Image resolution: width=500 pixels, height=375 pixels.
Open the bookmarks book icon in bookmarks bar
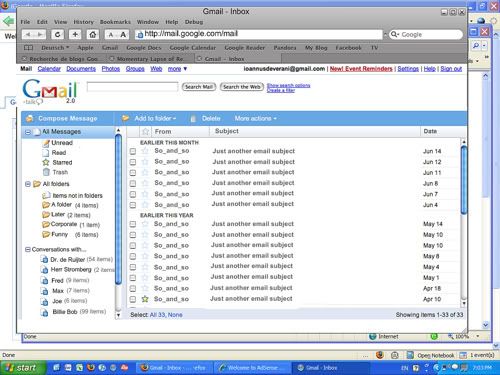28,48
